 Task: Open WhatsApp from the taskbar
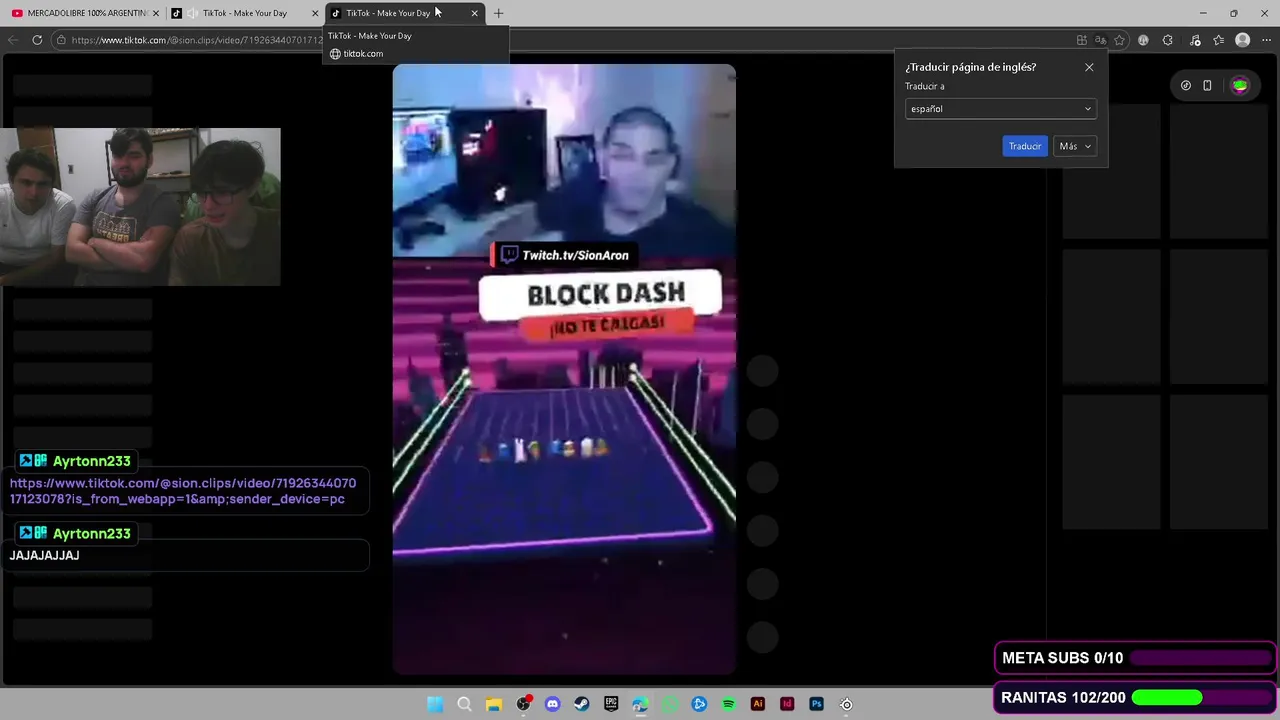(670, 704)
